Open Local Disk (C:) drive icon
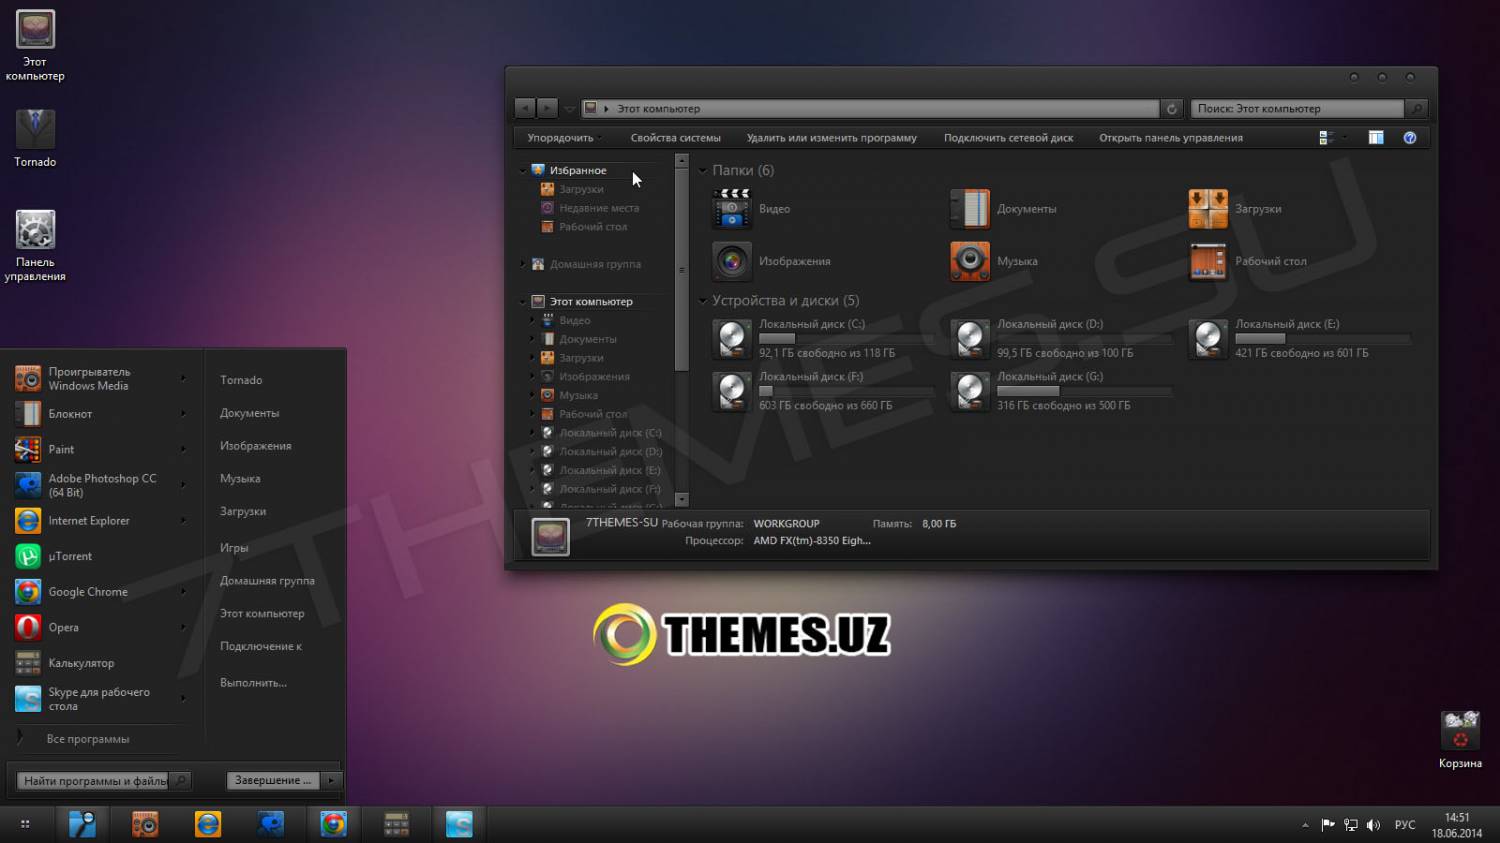The image size is (1500, 843). coord(731,338)
